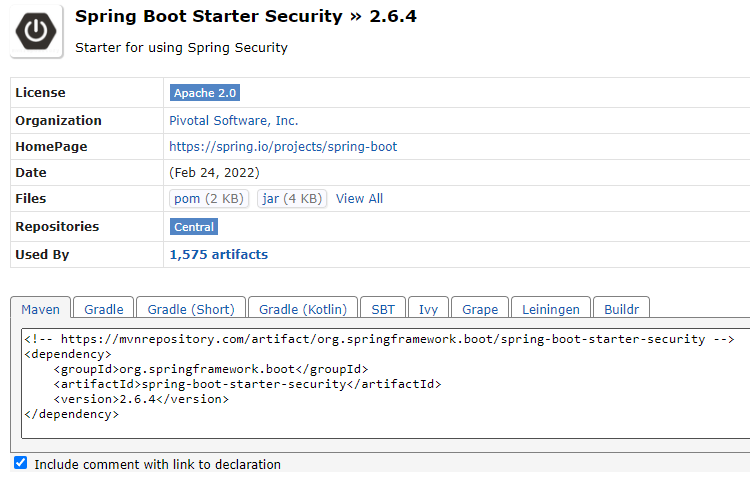Click the View All files link
The height and width of the screenshot is (482, 750).
point(359,198)
